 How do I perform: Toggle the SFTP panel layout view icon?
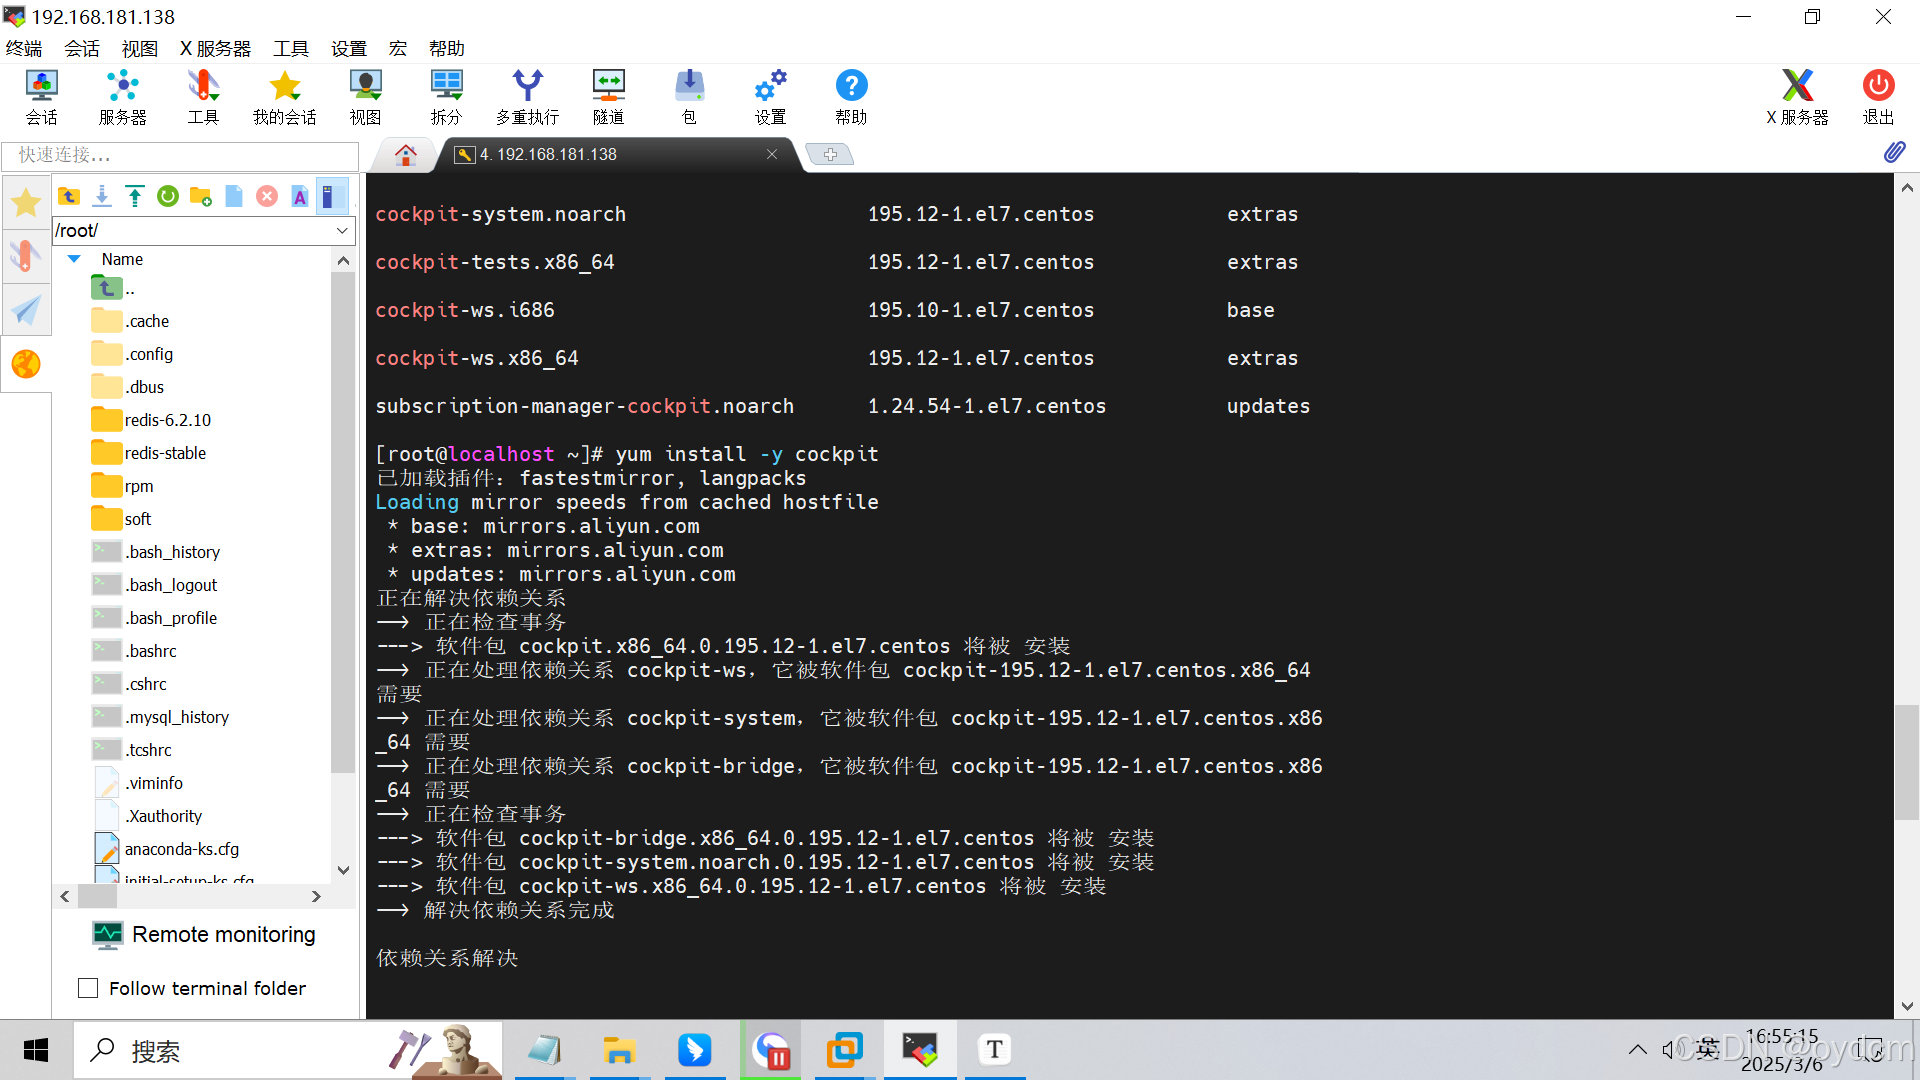(x=331, y=196)
